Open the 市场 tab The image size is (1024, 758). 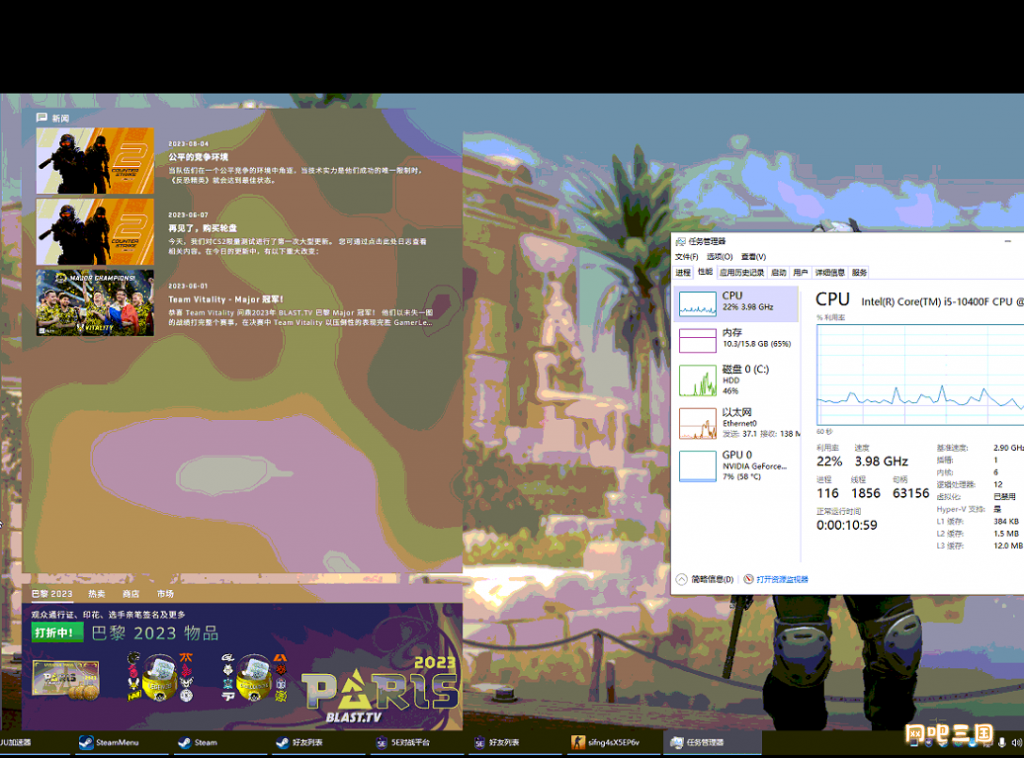click(165, 593)
